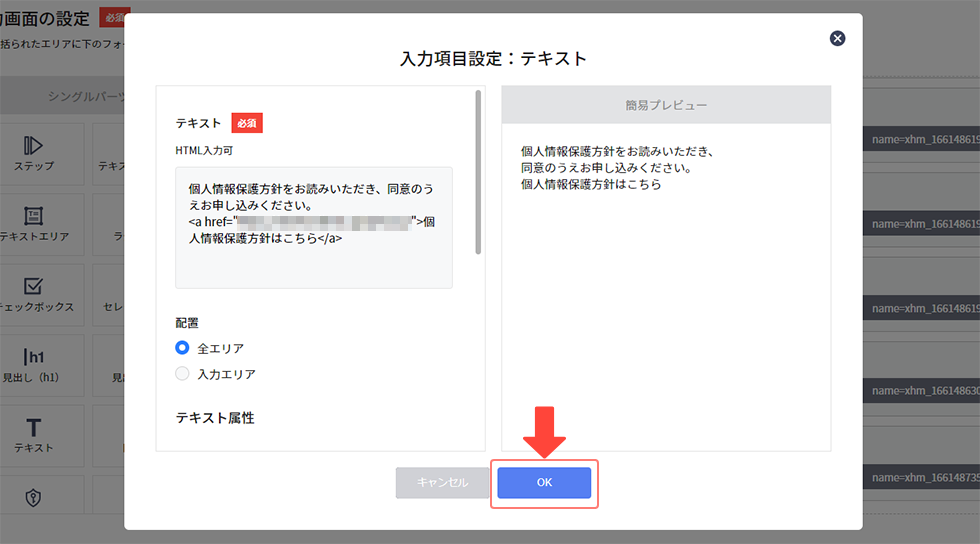Click the first name=xhm_ row behind the dialog

pos(922,139)
